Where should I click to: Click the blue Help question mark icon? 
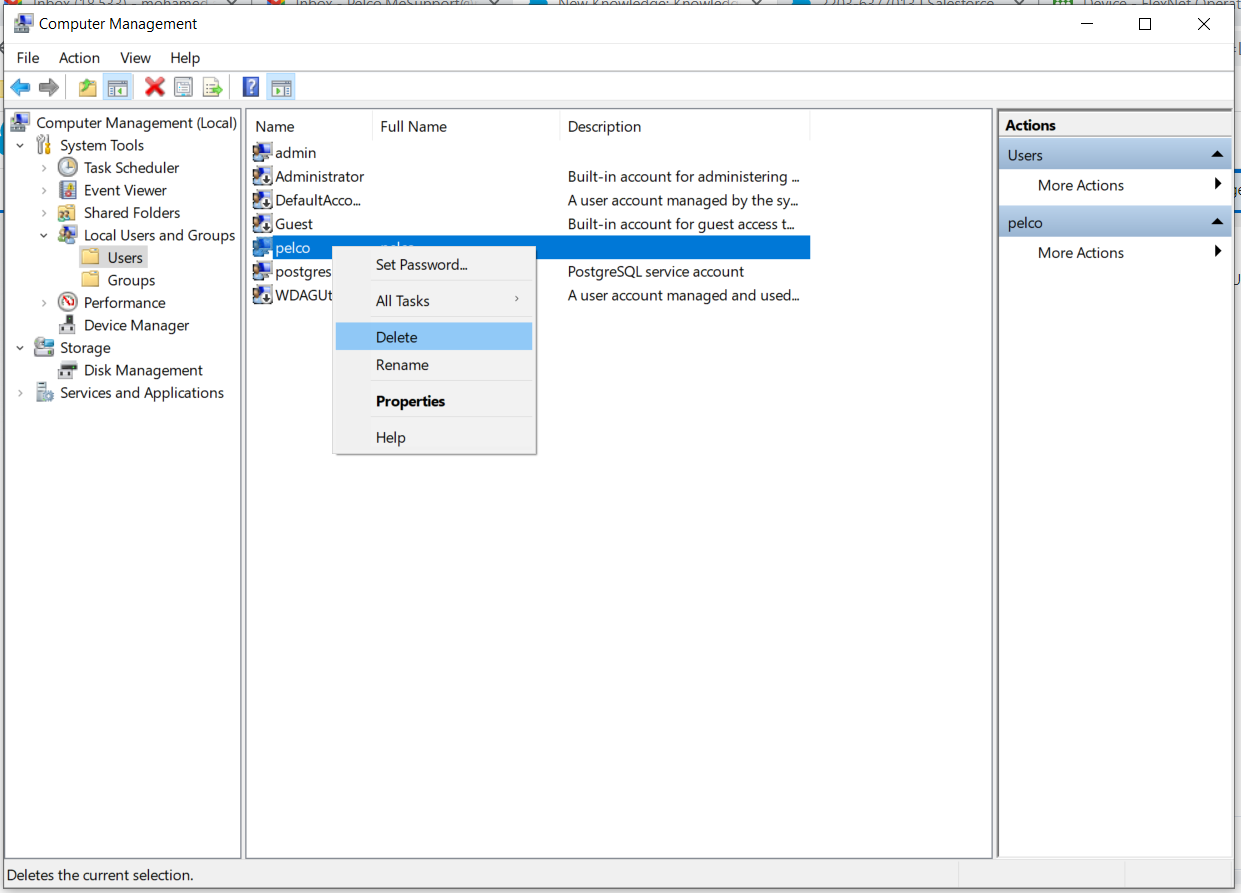pyautogui.click(x=250, y=87)
